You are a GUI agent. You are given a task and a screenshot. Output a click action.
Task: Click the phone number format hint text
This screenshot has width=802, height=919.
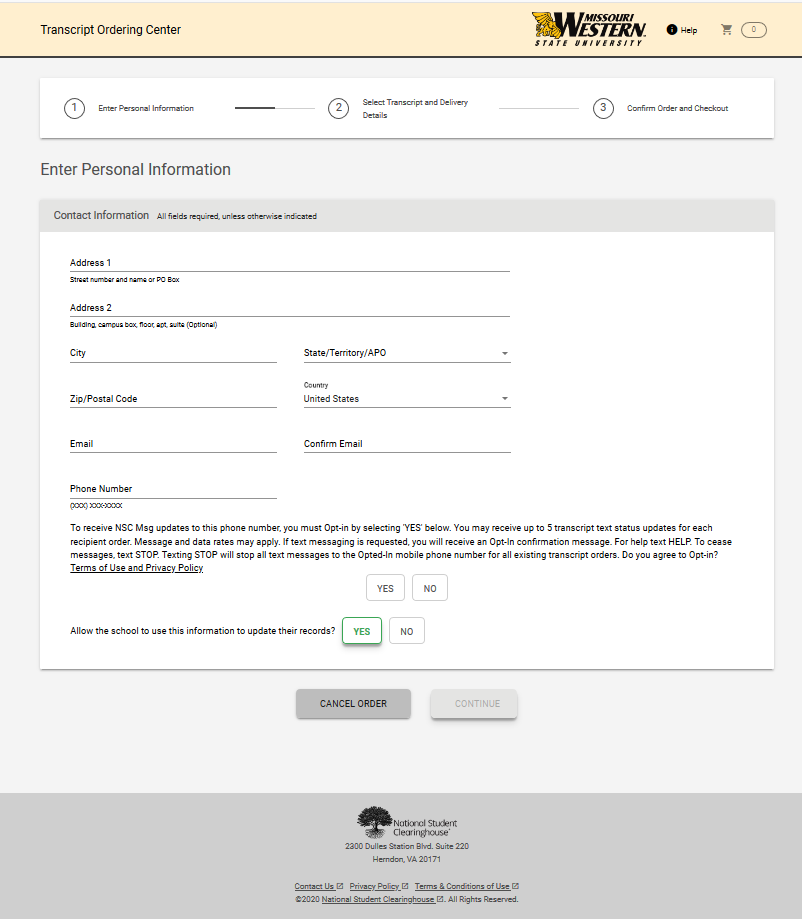[96, 505]
